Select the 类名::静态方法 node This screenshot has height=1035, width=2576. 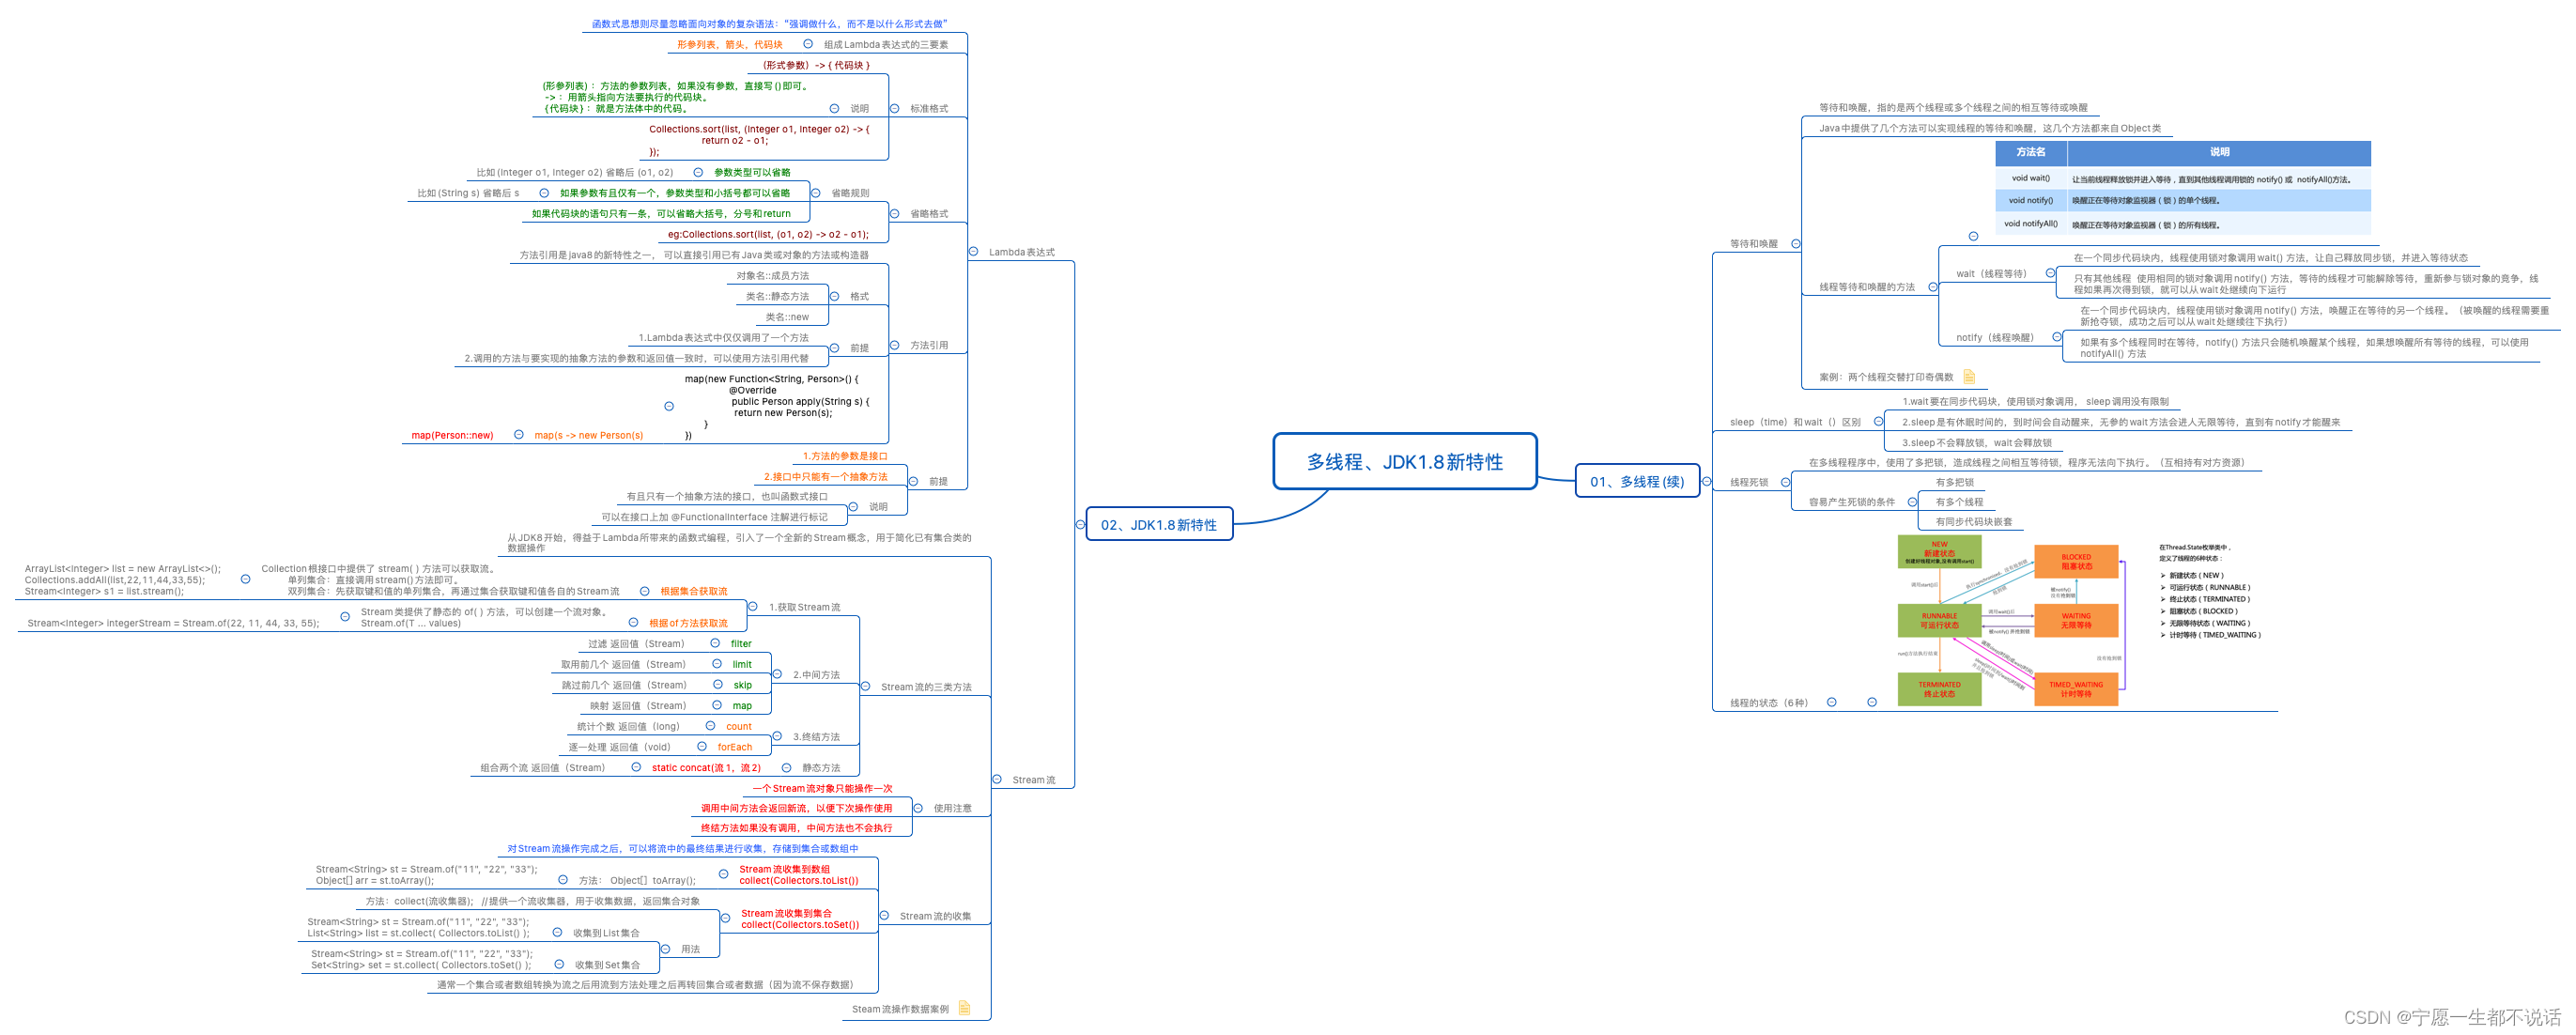point(777,296)
